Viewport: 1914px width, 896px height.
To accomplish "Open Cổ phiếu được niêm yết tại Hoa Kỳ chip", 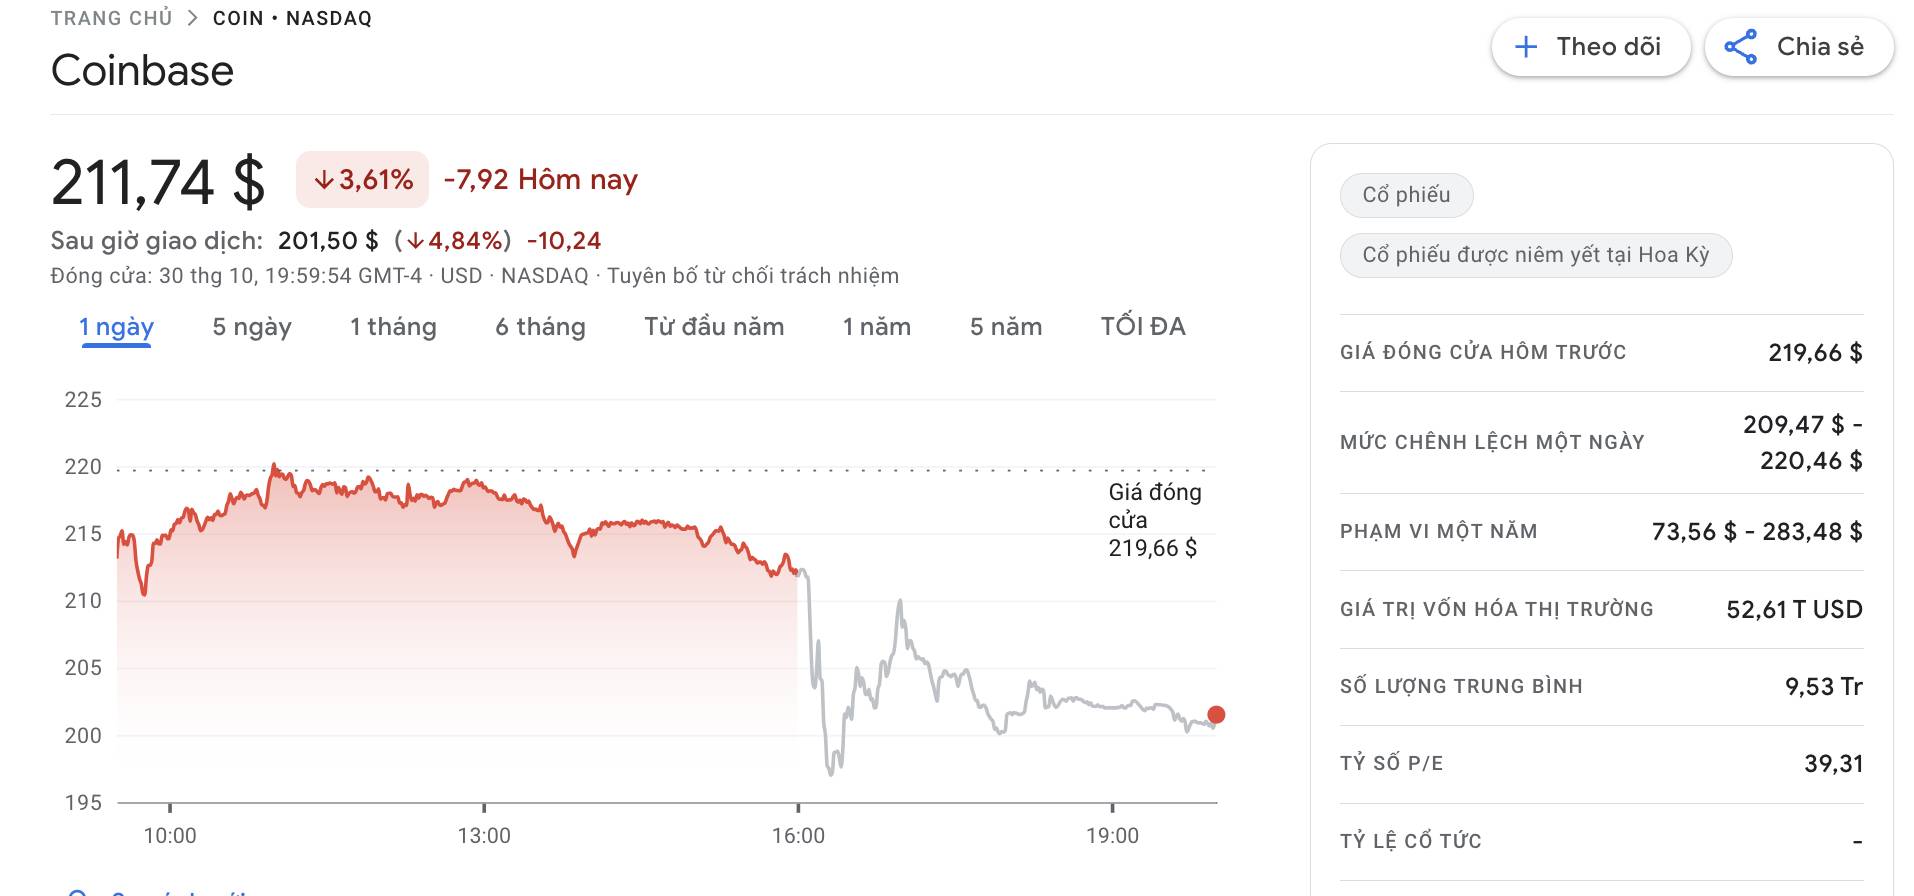I will (1535, 255).
